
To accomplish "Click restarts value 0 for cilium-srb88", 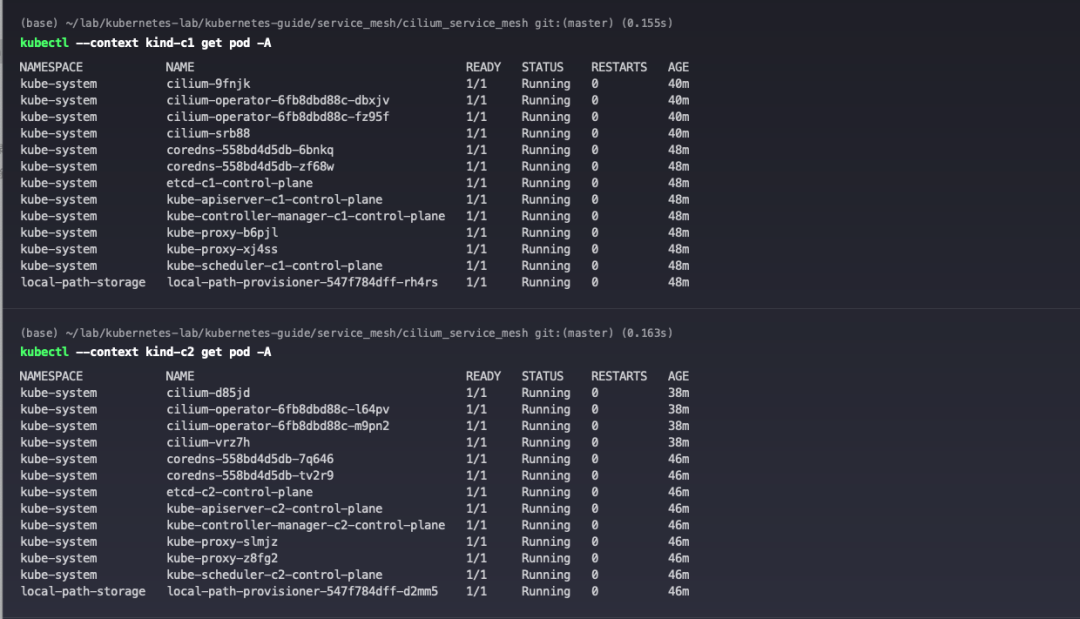I will click(x=595, y=134).
